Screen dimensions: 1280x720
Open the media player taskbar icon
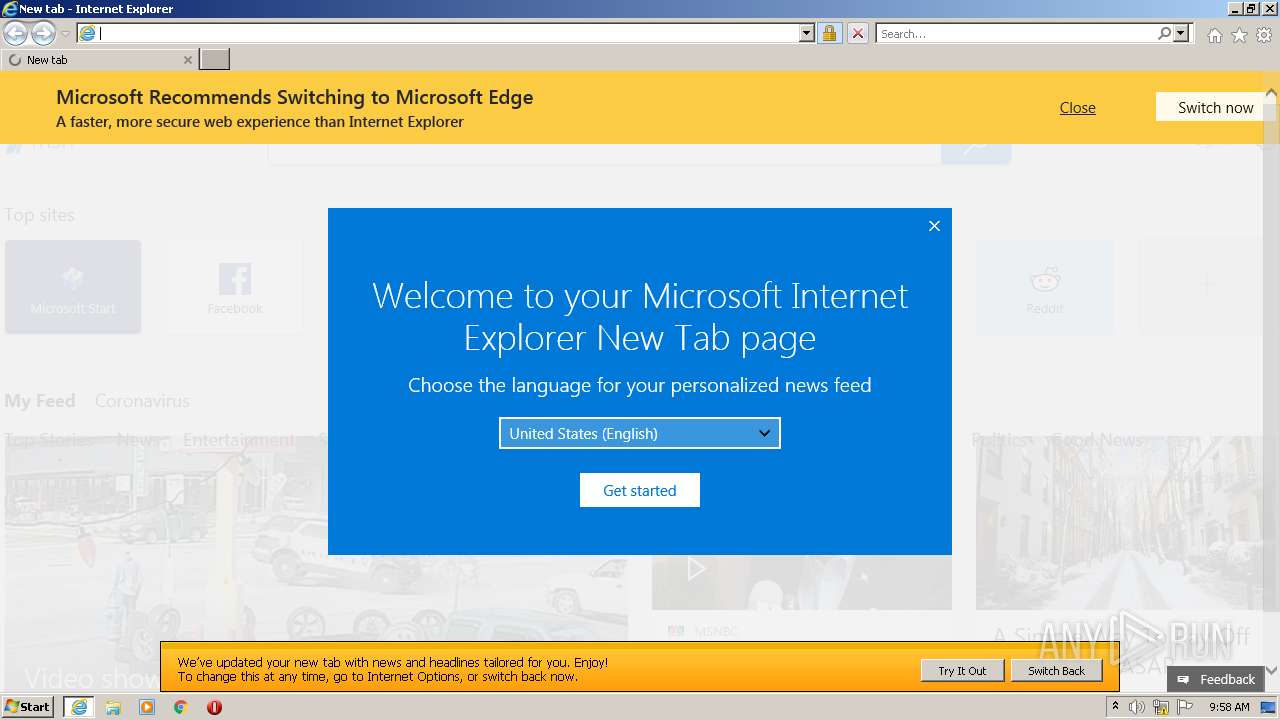147,707
